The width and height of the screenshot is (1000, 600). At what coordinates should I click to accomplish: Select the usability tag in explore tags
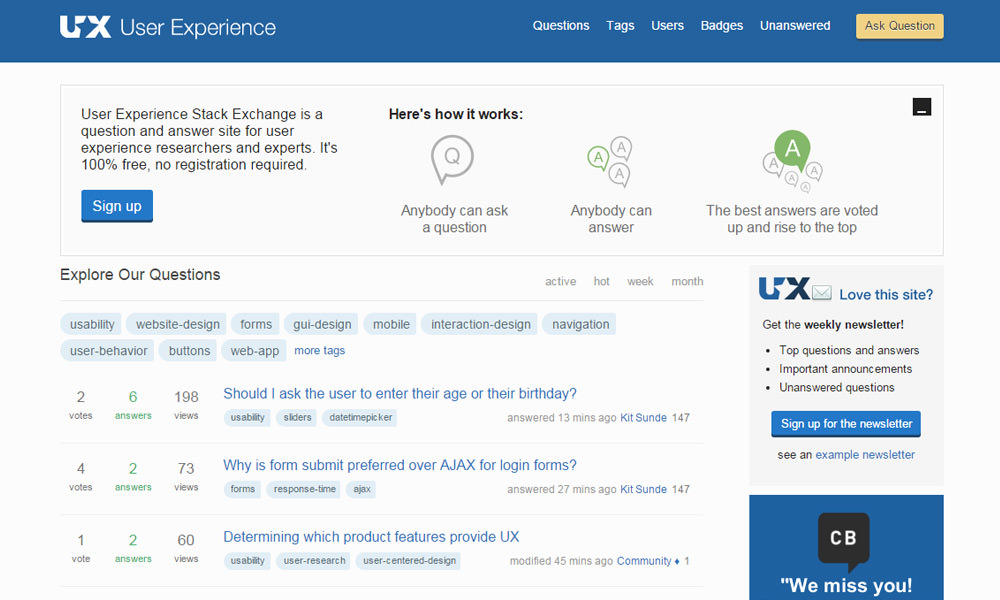[92, 324]
